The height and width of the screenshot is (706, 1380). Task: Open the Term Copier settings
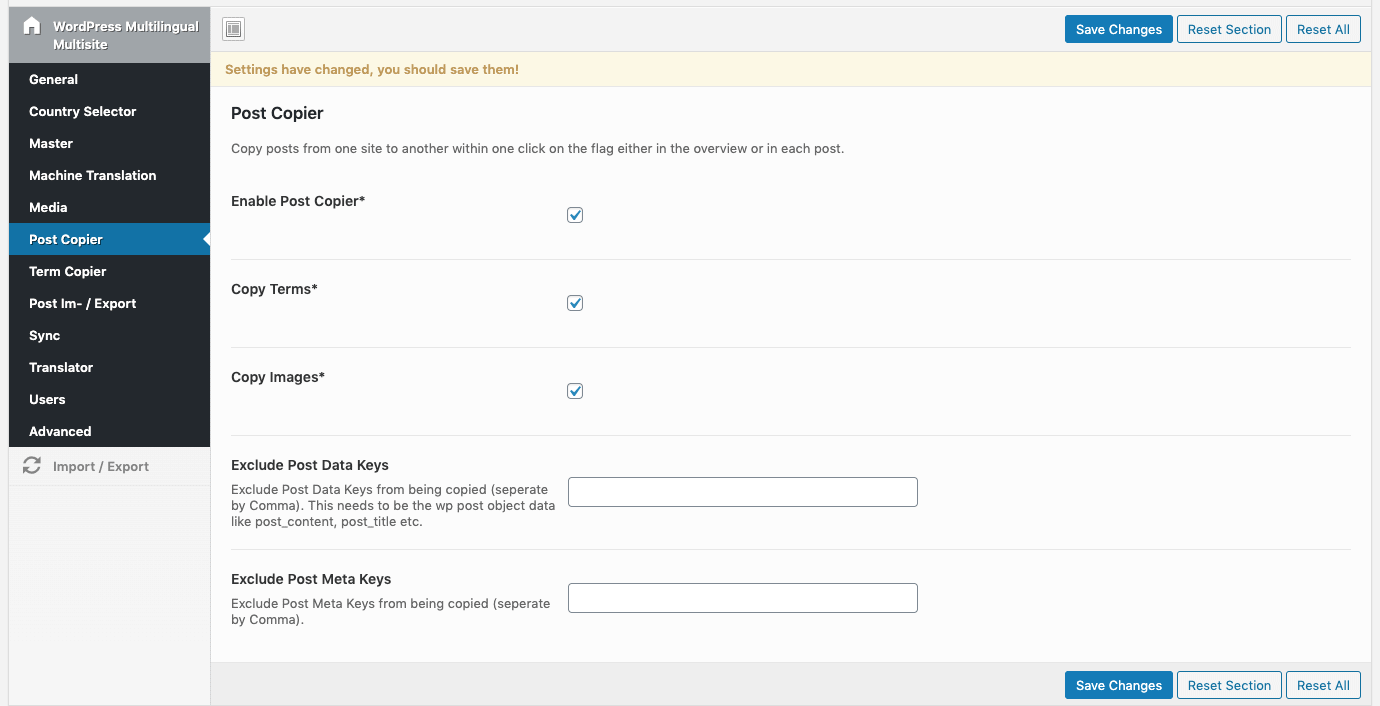pos(67,271)
